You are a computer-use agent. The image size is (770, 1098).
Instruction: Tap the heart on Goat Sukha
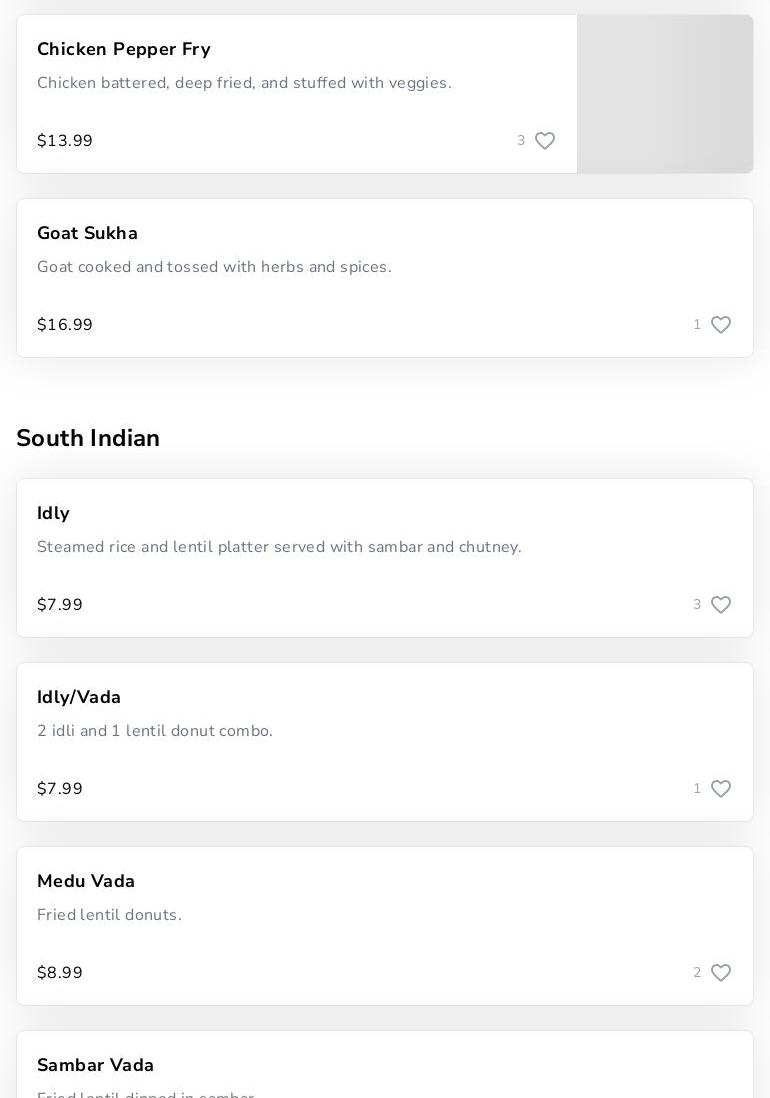pos(721,325)
